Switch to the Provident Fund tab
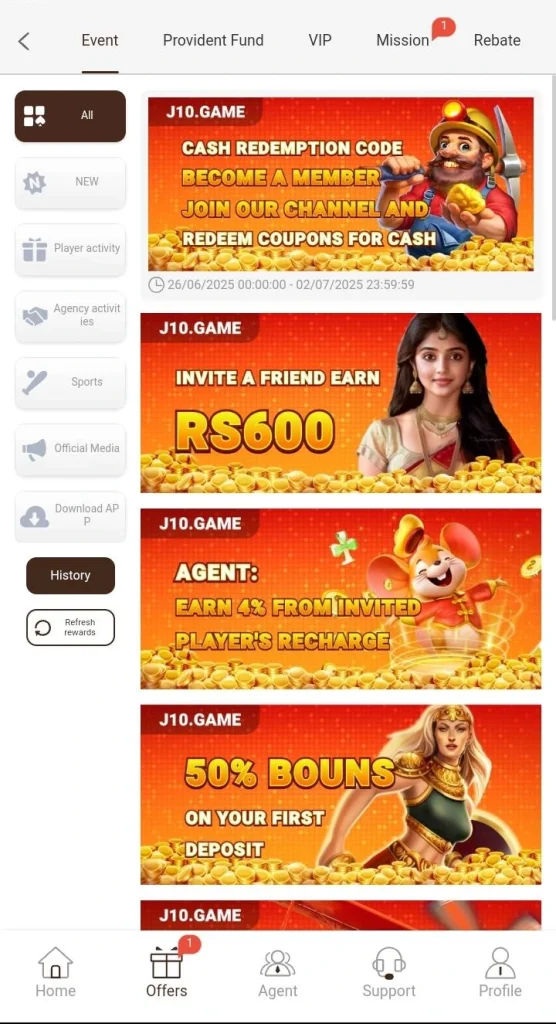Viewport: 556px width, 1024px height. pos(213,40)
